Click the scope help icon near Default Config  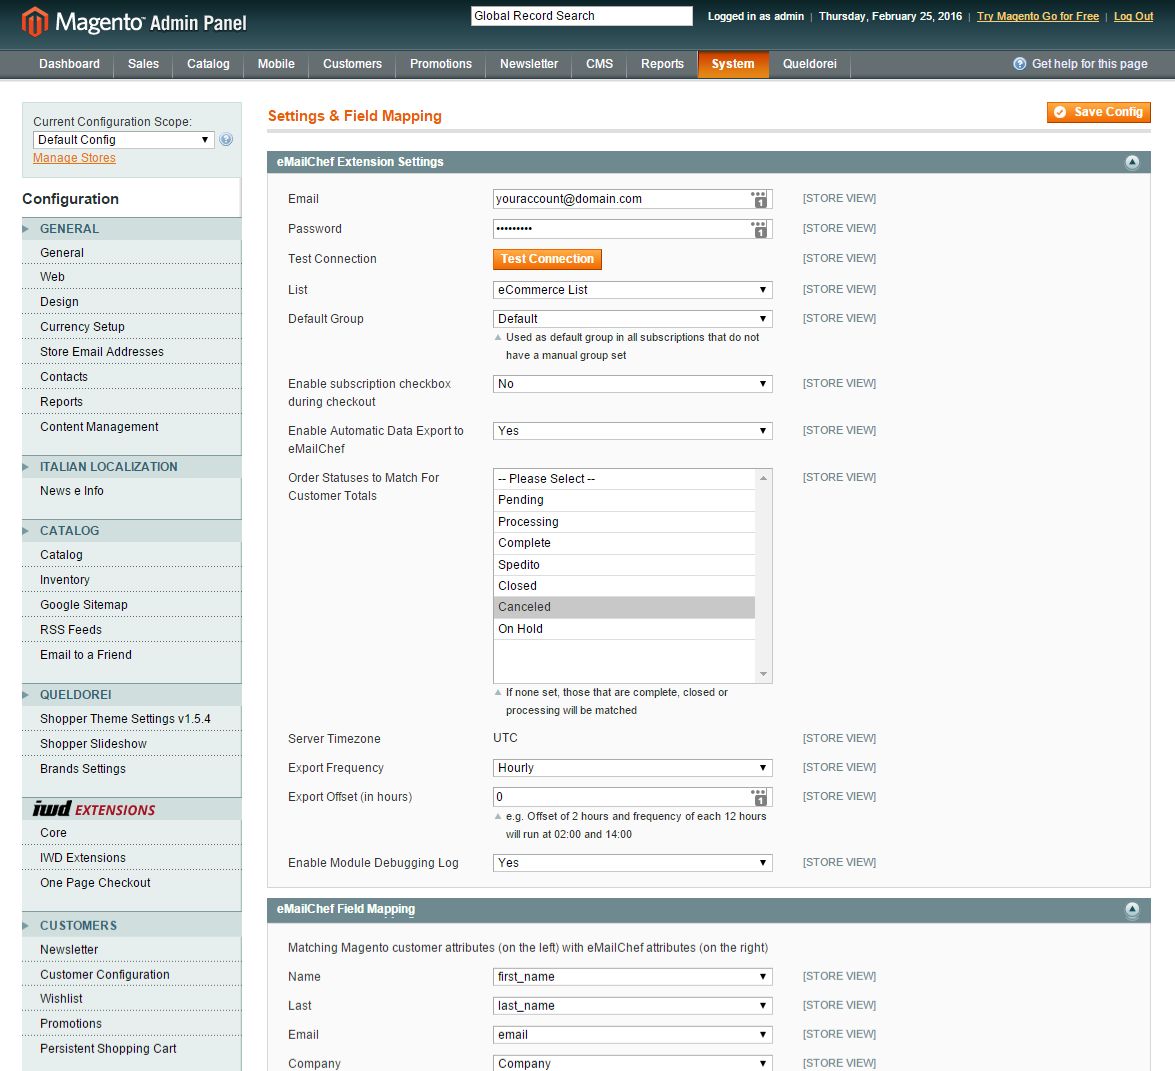pos(226,139)
